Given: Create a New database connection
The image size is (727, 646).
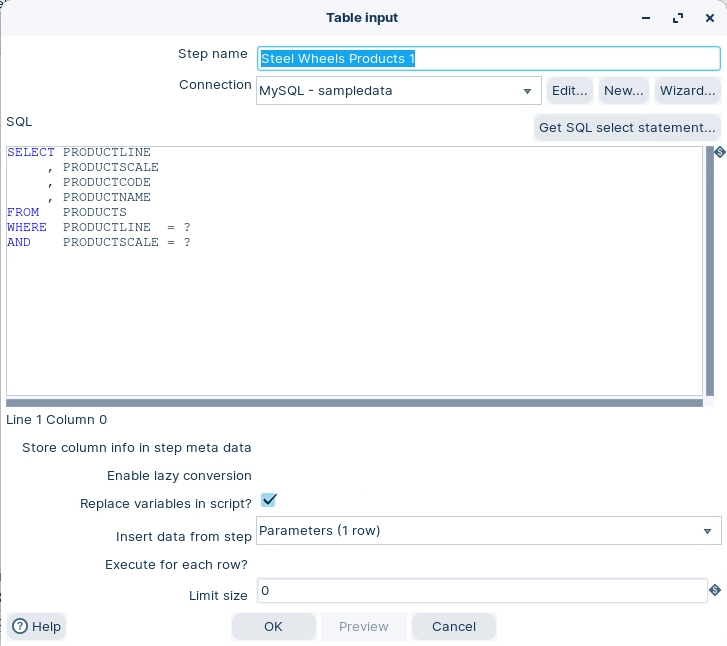Looking at the screenshot, I should 624,91.
